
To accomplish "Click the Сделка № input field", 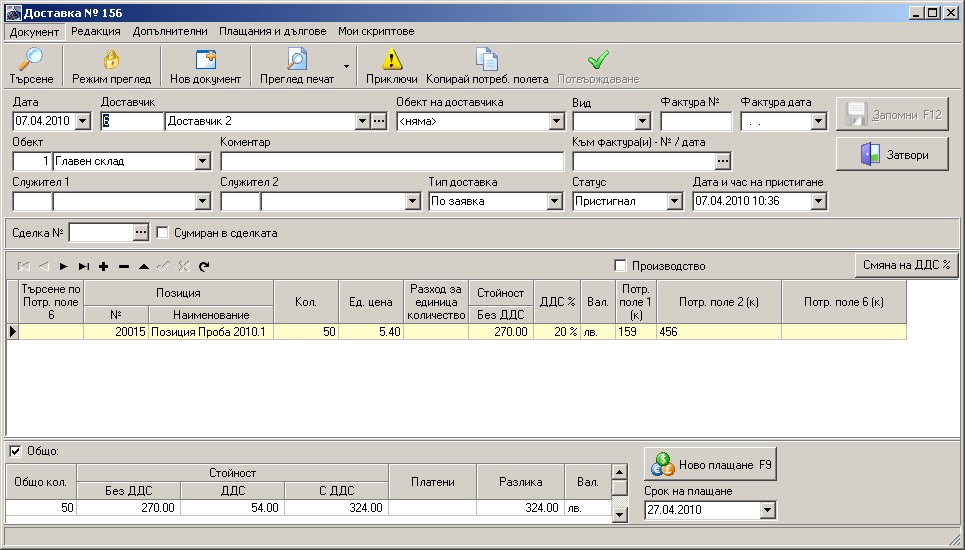I will (102, 233).
